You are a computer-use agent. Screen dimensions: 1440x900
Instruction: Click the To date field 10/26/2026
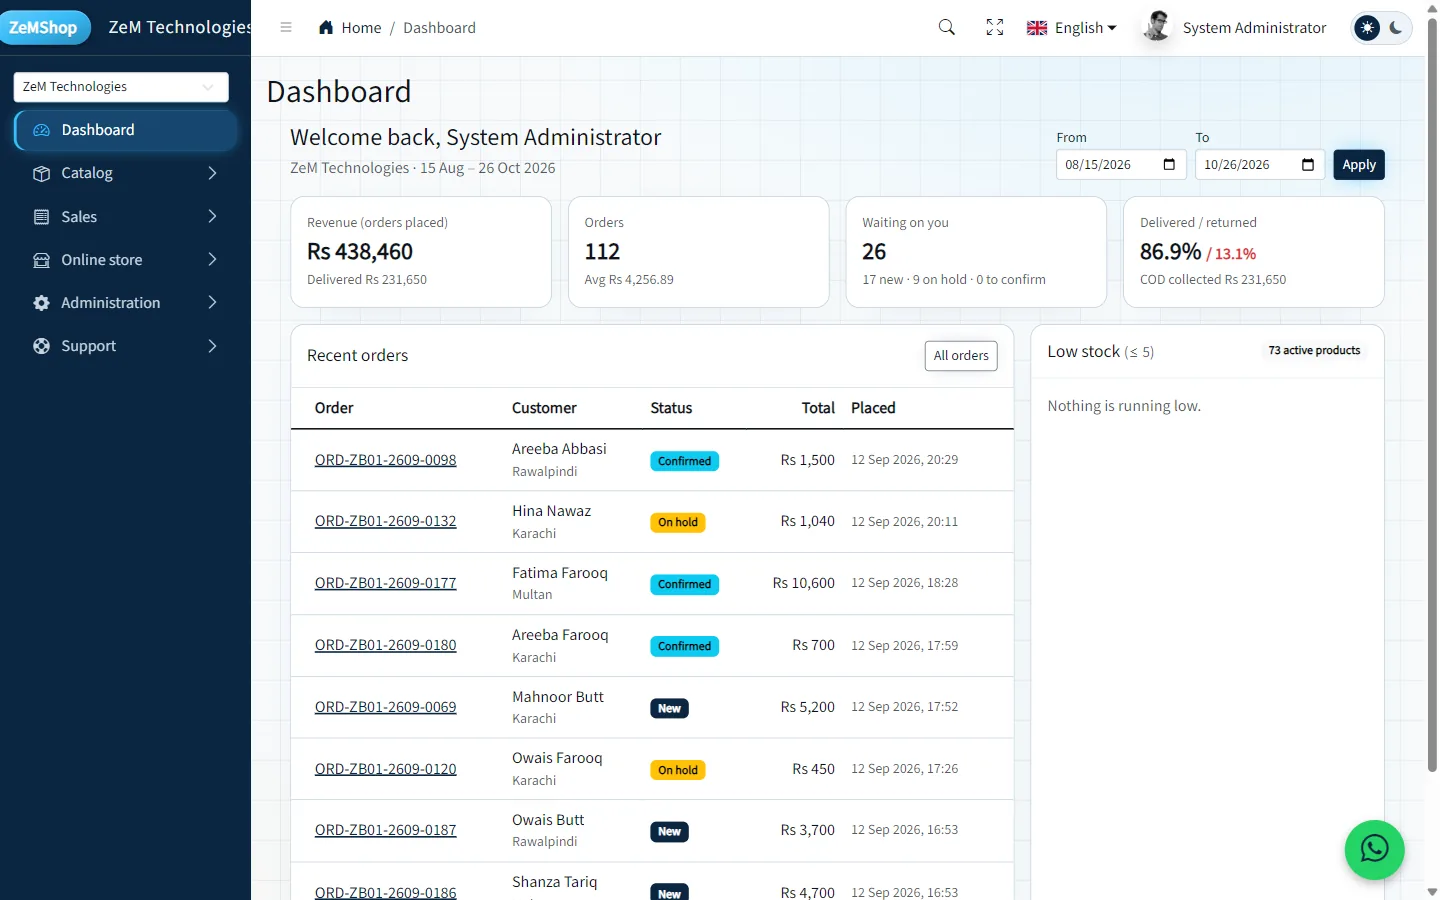click(x=1260, y=165)
